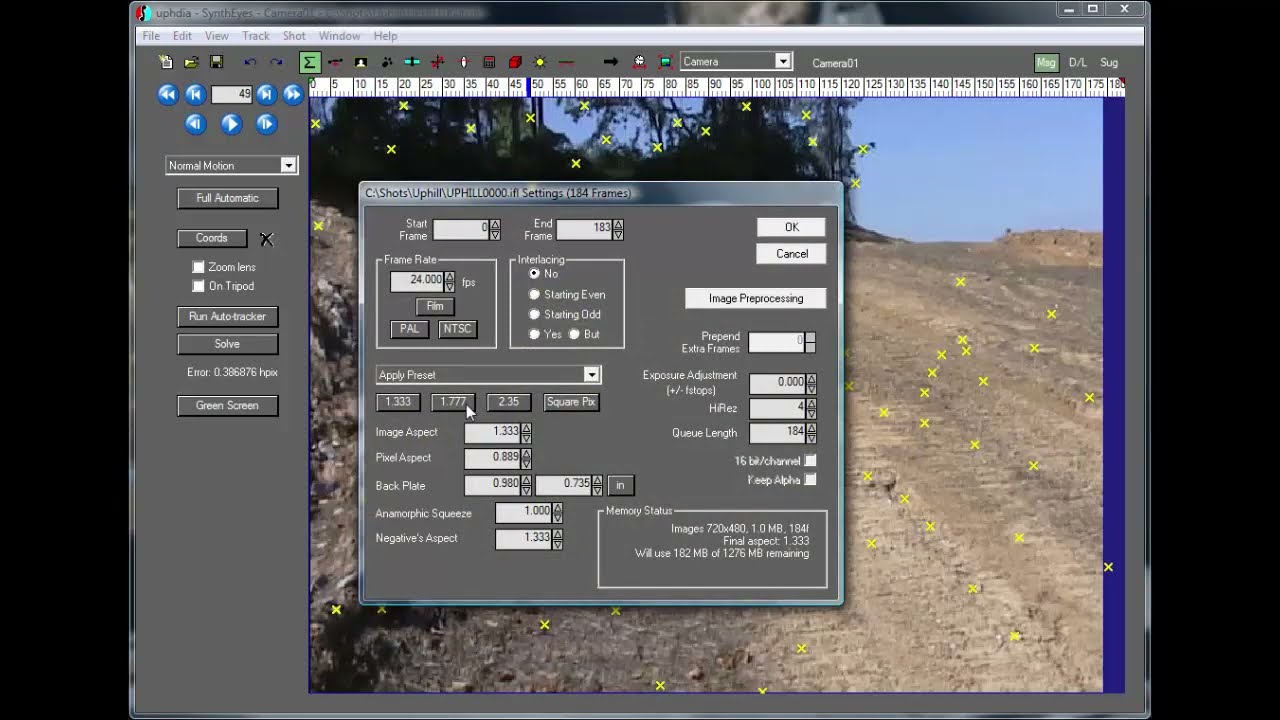Select interlacing No radio button
The image size is (1280, 720).
[x=534, y=273]
